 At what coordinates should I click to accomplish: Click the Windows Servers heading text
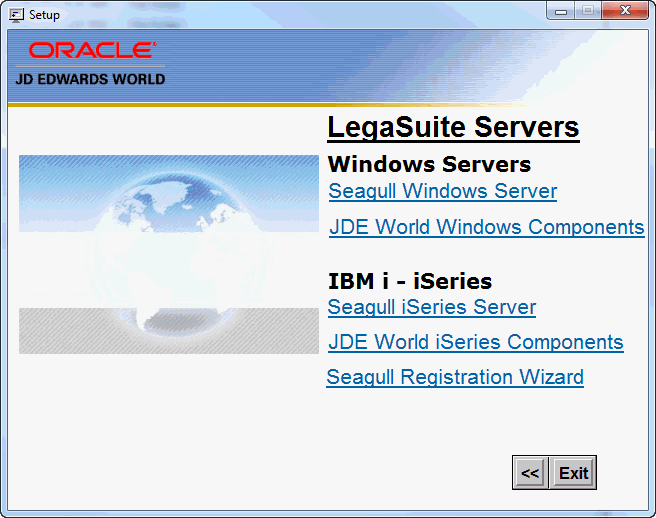(x=429, y=164)
